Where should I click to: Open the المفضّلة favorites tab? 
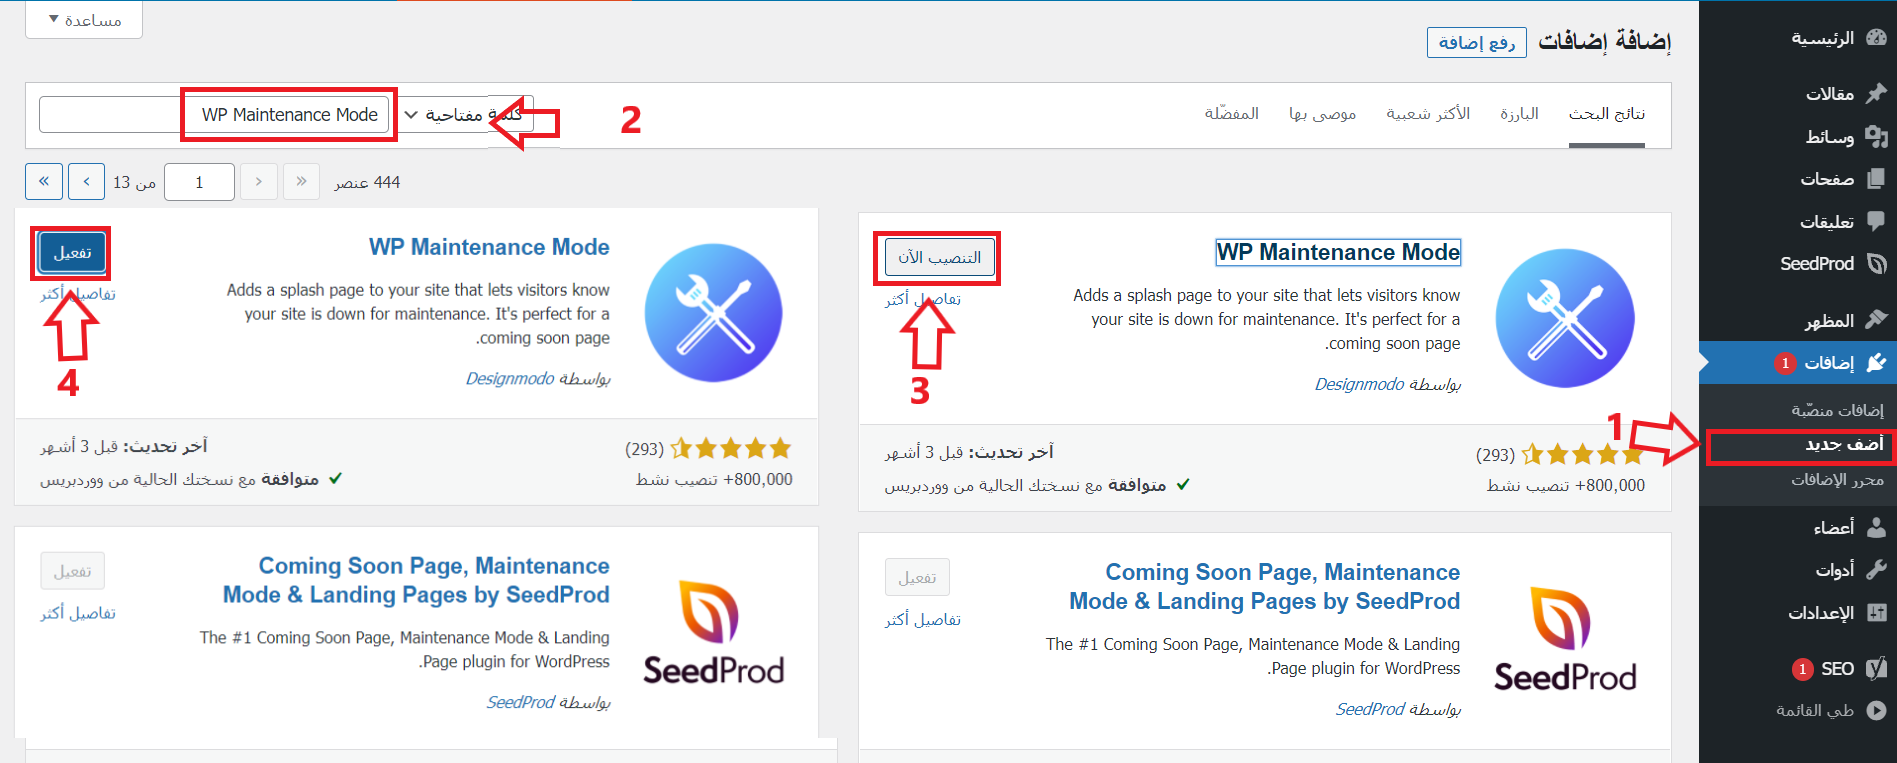click(1231, 114)
